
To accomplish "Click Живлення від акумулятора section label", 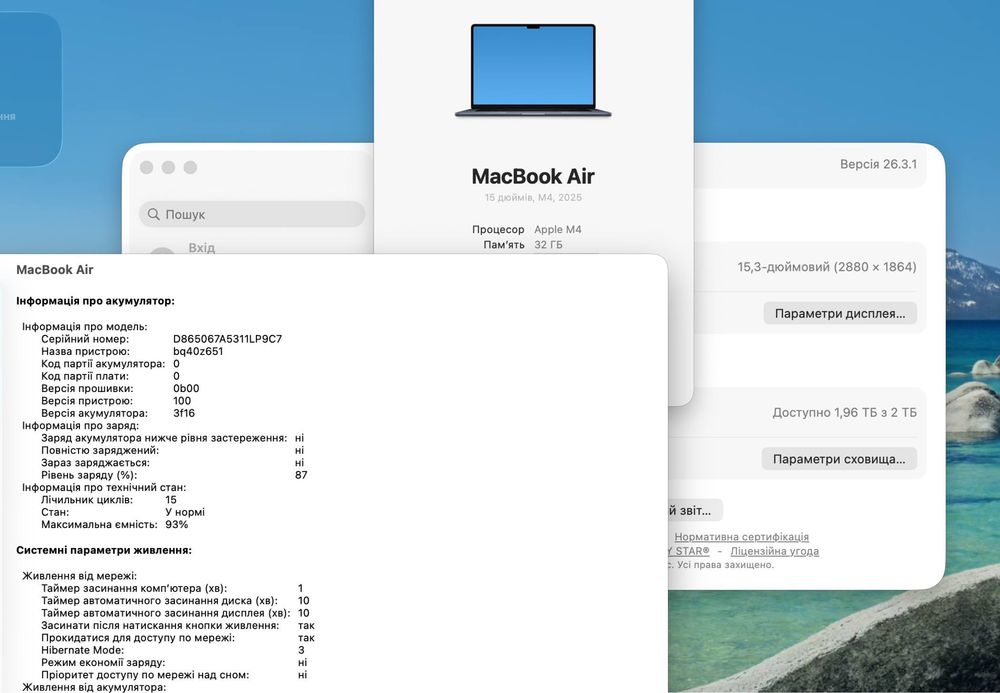I will coord(94,687).
